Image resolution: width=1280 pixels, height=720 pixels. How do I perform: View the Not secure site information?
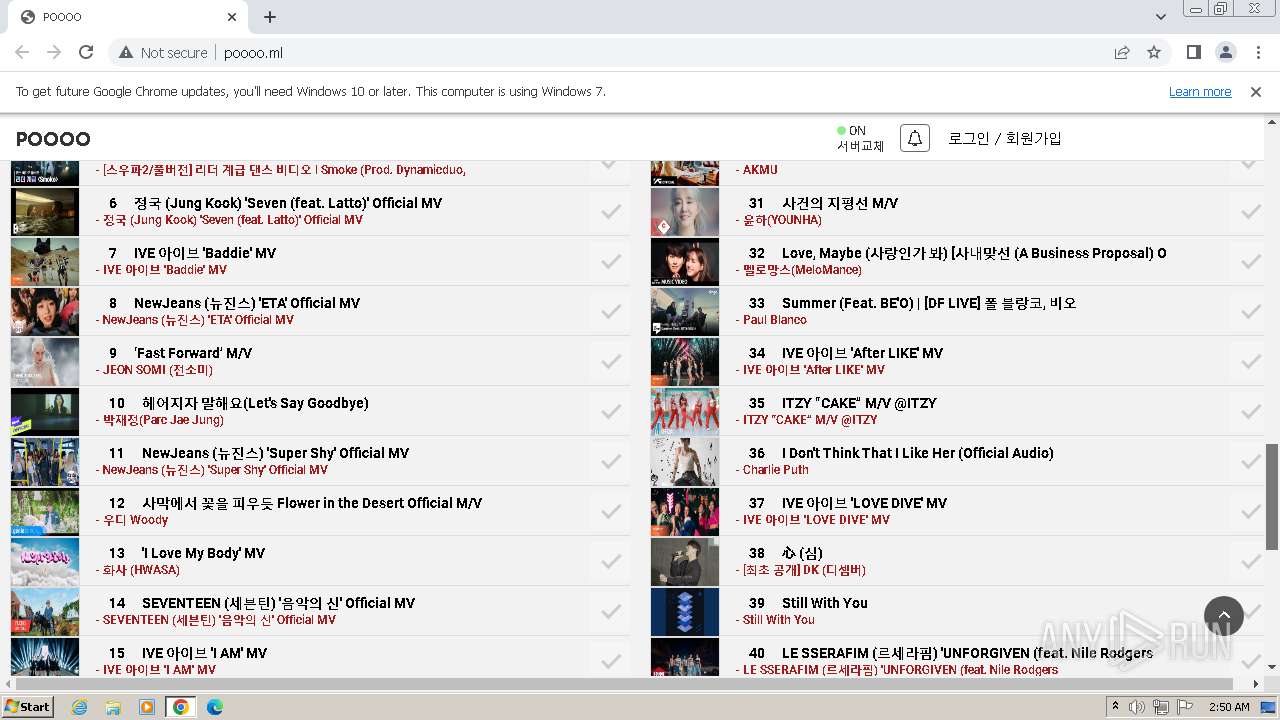164,52
